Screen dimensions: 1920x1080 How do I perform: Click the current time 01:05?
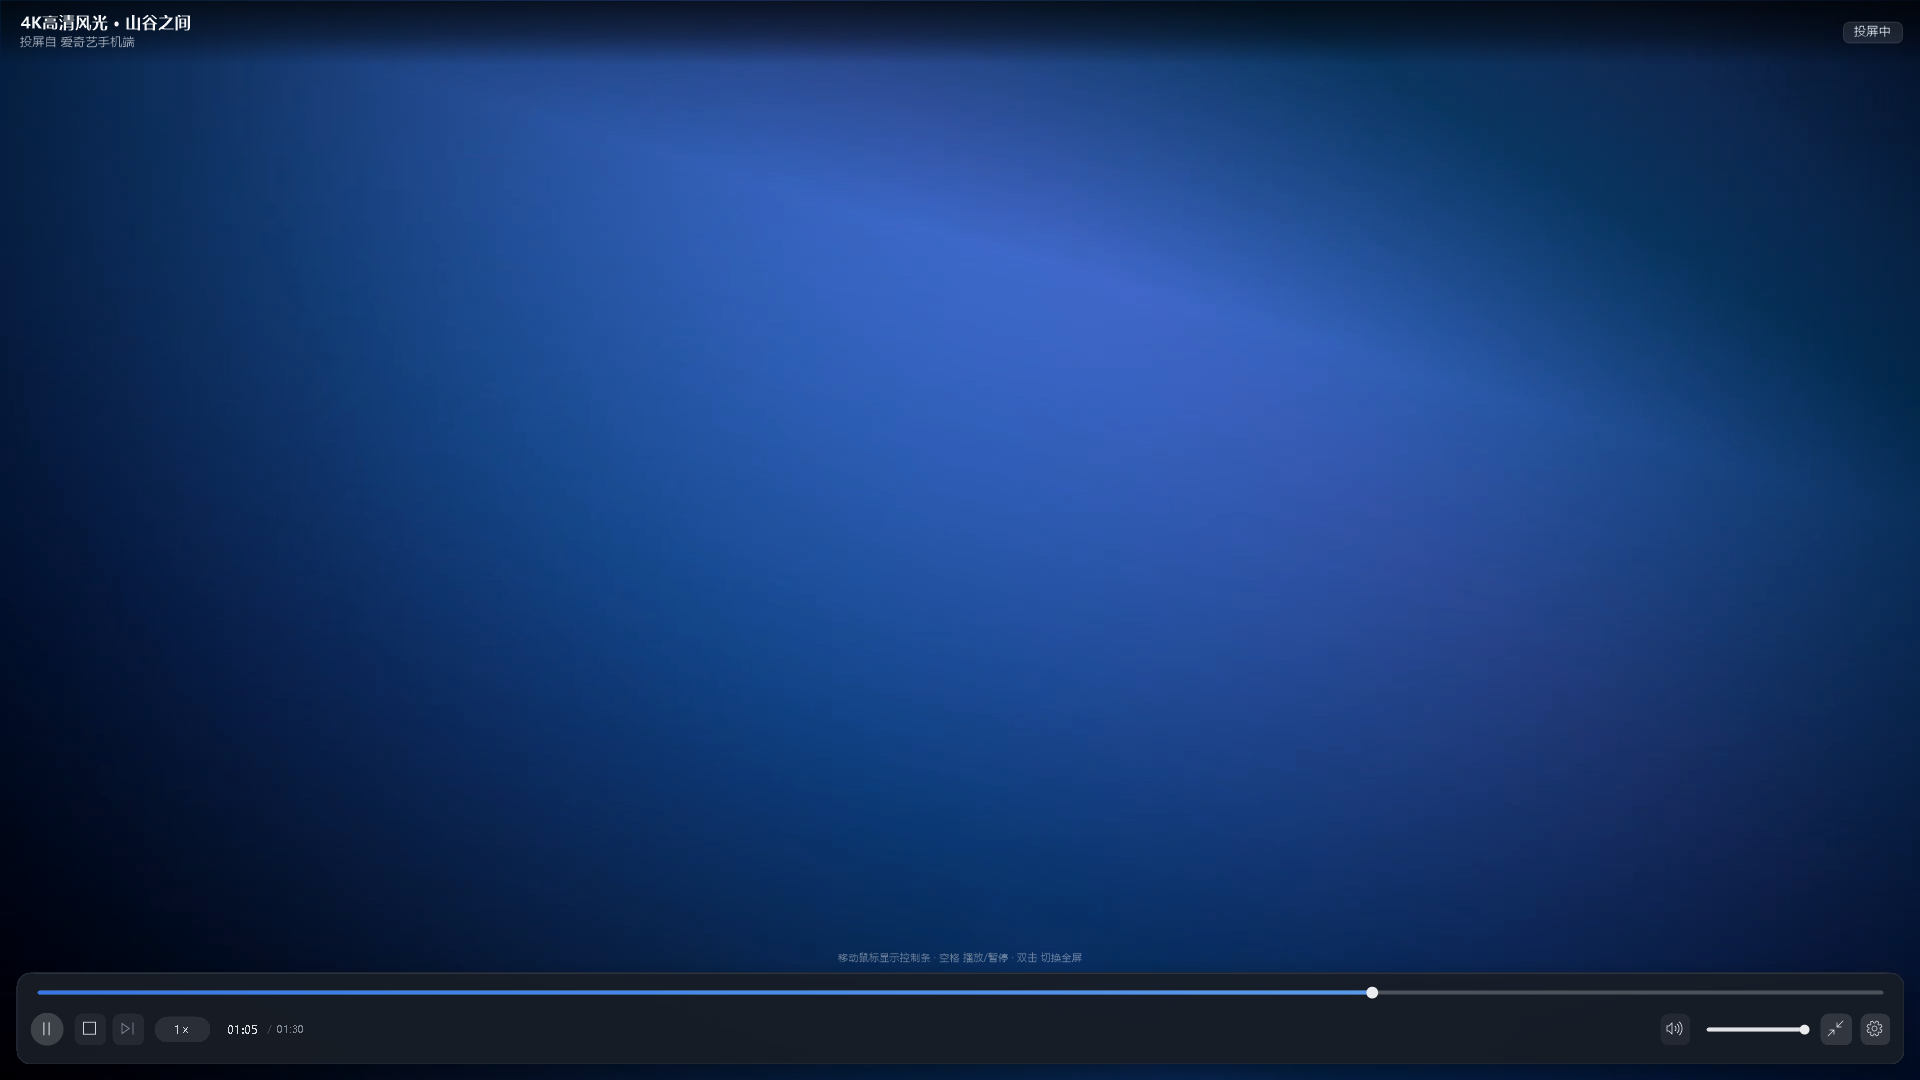(x=242, y=1029)
